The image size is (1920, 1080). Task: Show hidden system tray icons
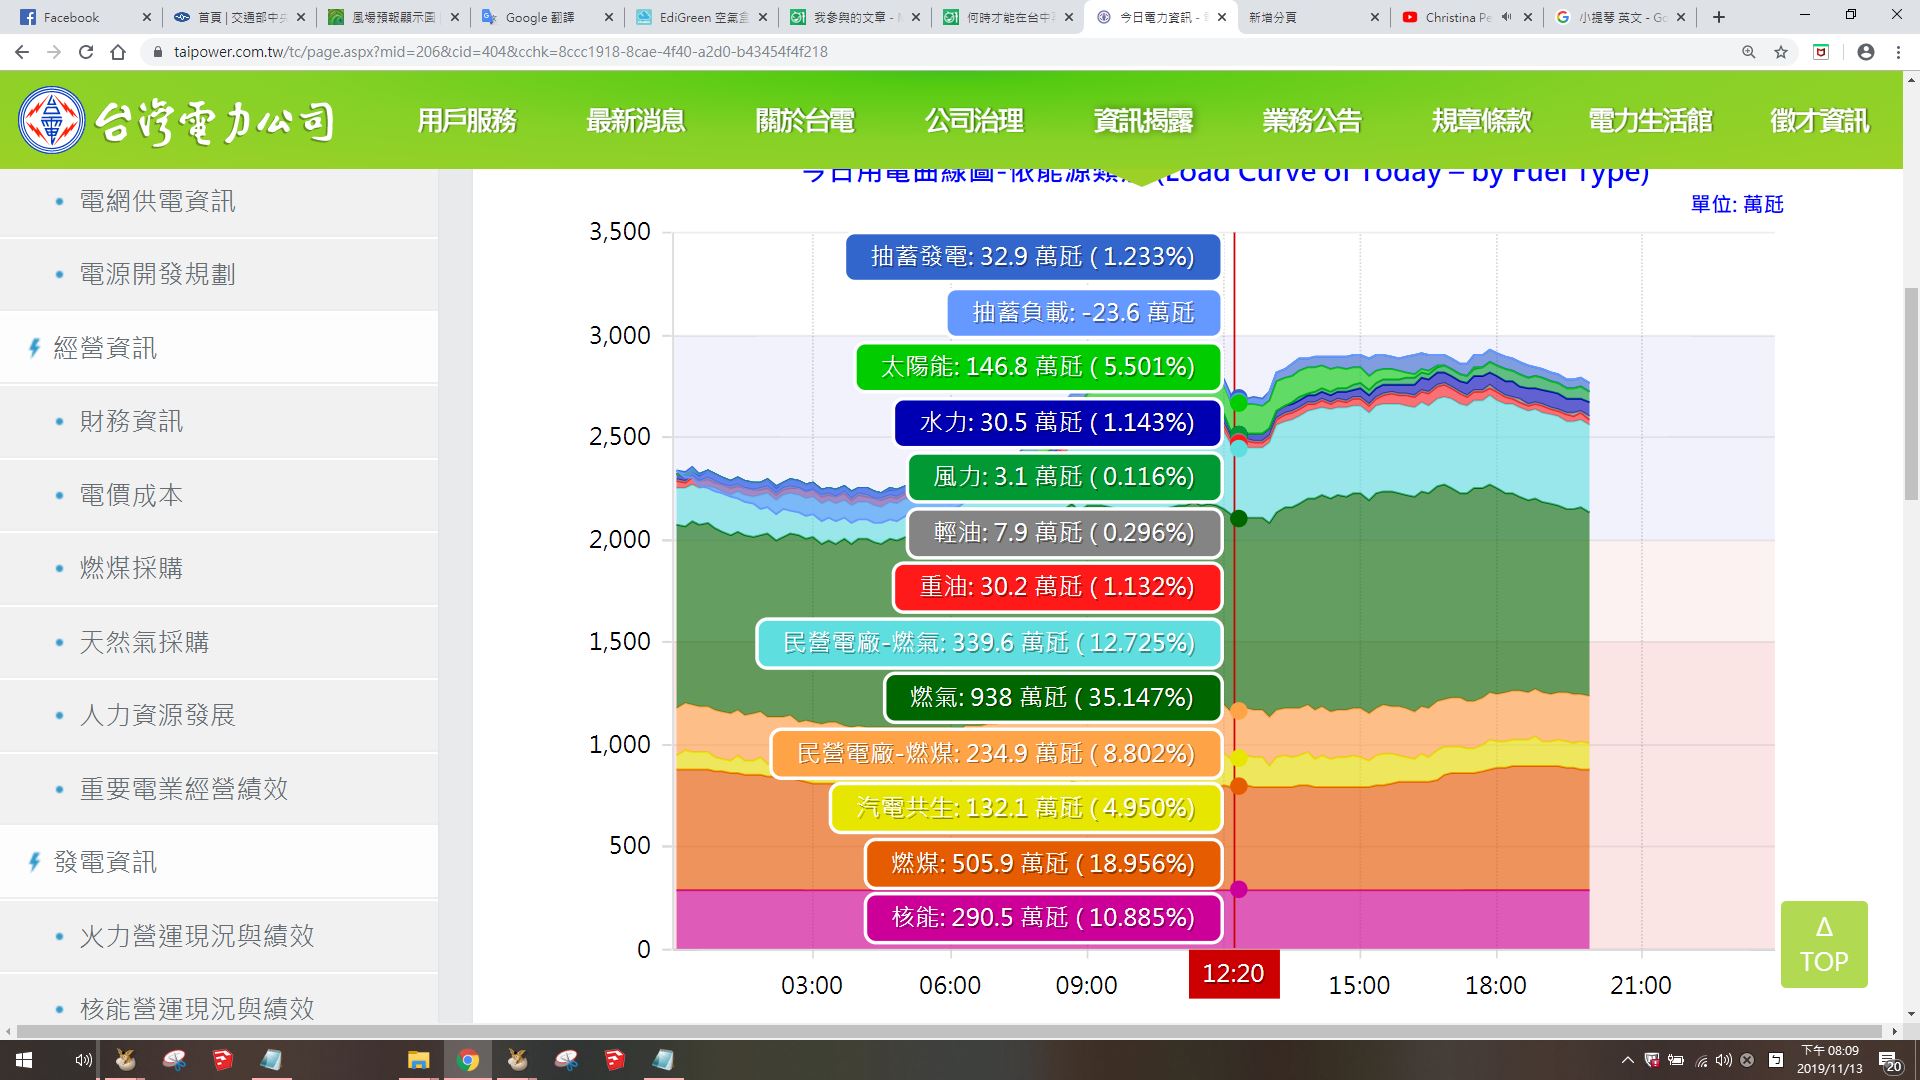pos(1627,1060)
